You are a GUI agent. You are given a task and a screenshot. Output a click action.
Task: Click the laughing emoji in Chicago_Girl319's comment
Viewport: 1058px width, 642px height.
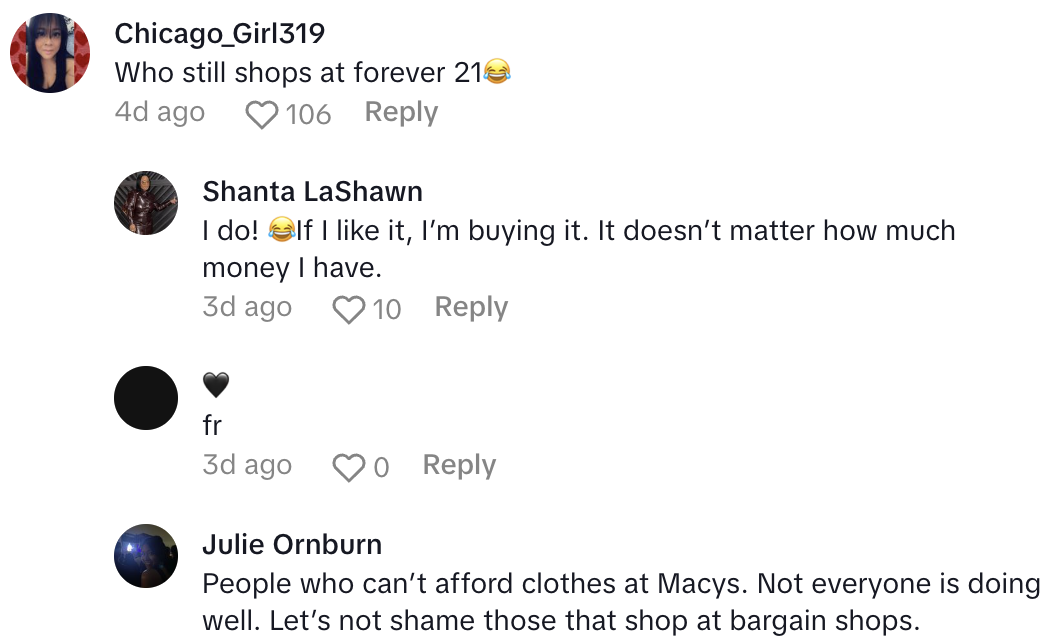[497, 72]
